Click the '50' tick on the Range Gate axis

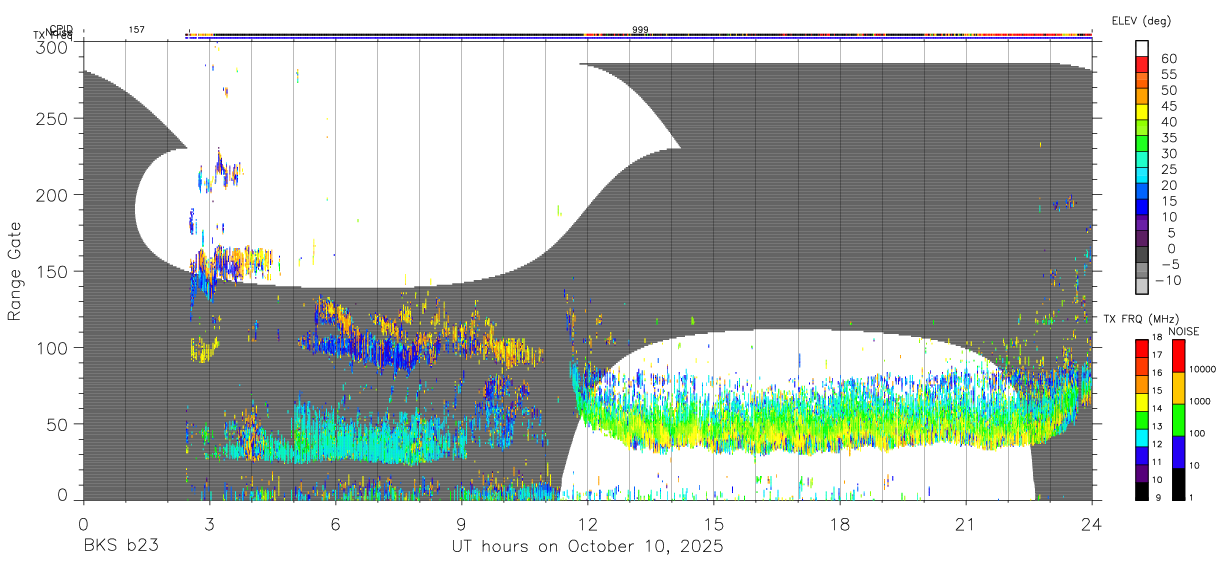point(57,424)
